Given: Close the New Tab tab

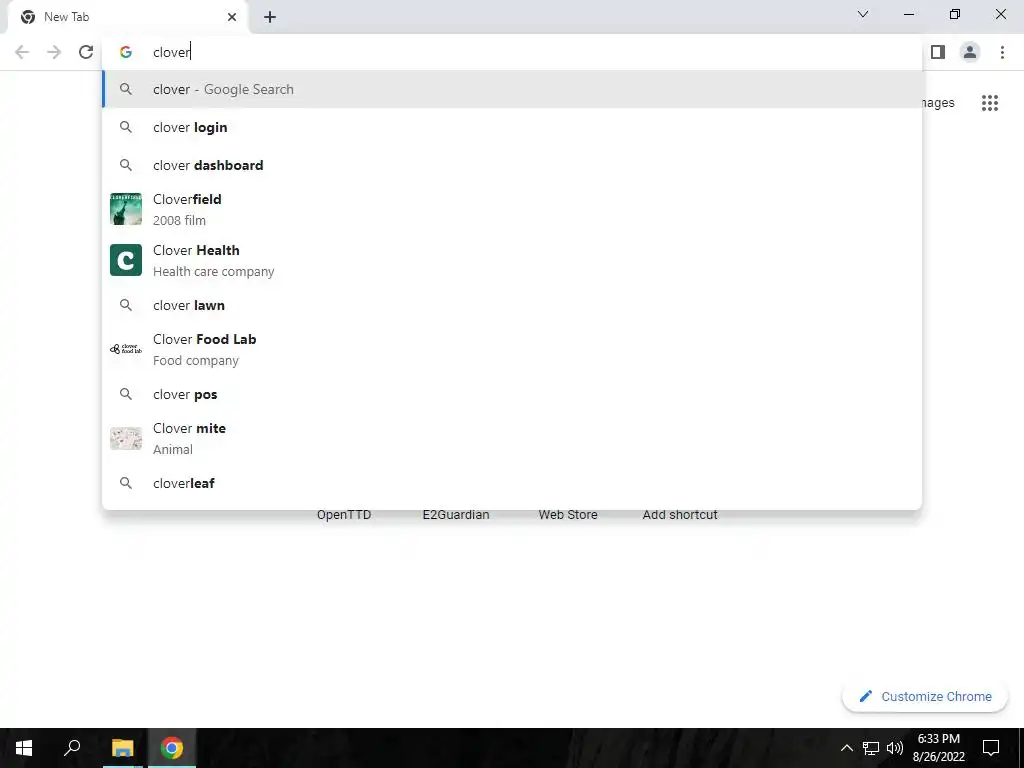Looking at the screenshot, I should pos(232,17).
